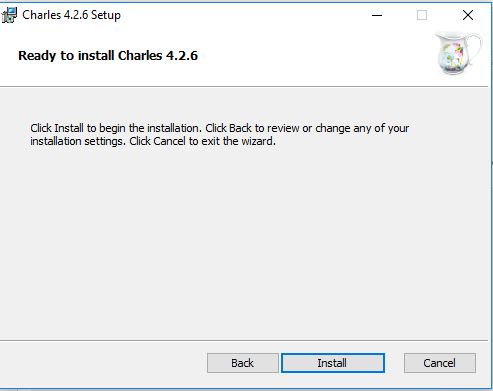
Task: Go to previous step via Back button
Action: point(243,363)
